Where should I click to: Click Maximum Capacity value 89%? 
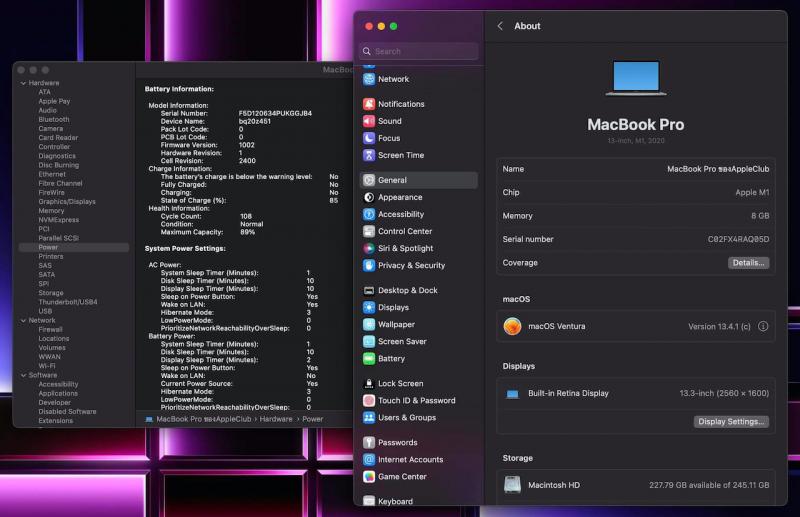247,232
